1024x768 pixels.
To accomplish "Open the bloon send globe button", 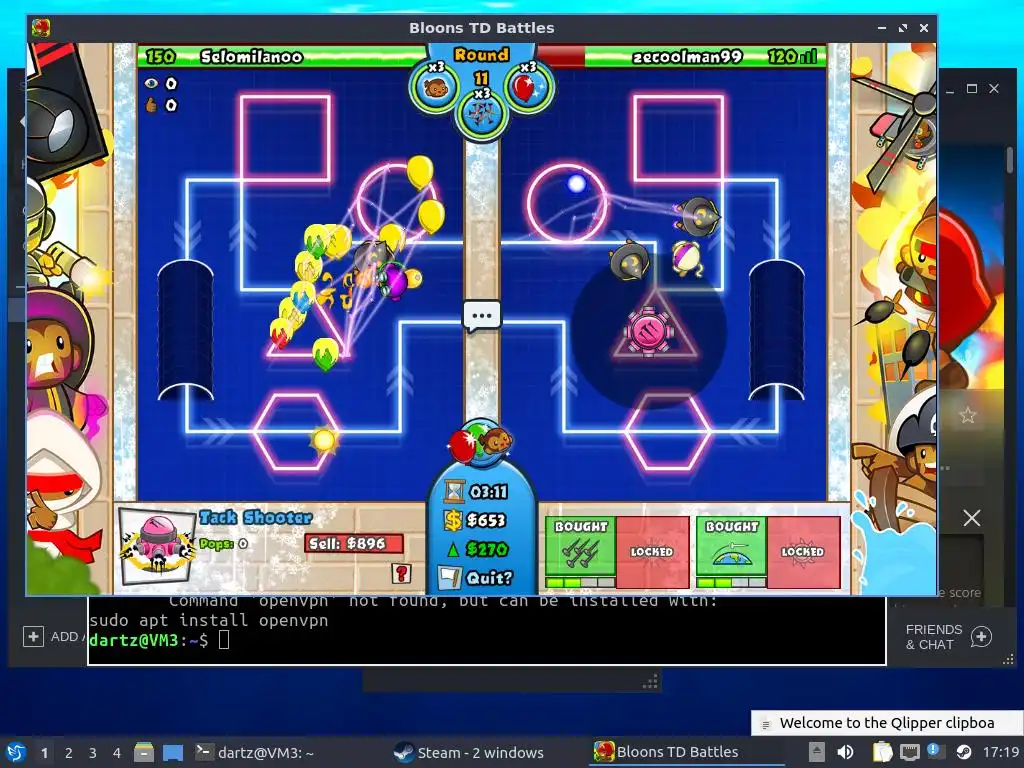I will coord(481,442).
